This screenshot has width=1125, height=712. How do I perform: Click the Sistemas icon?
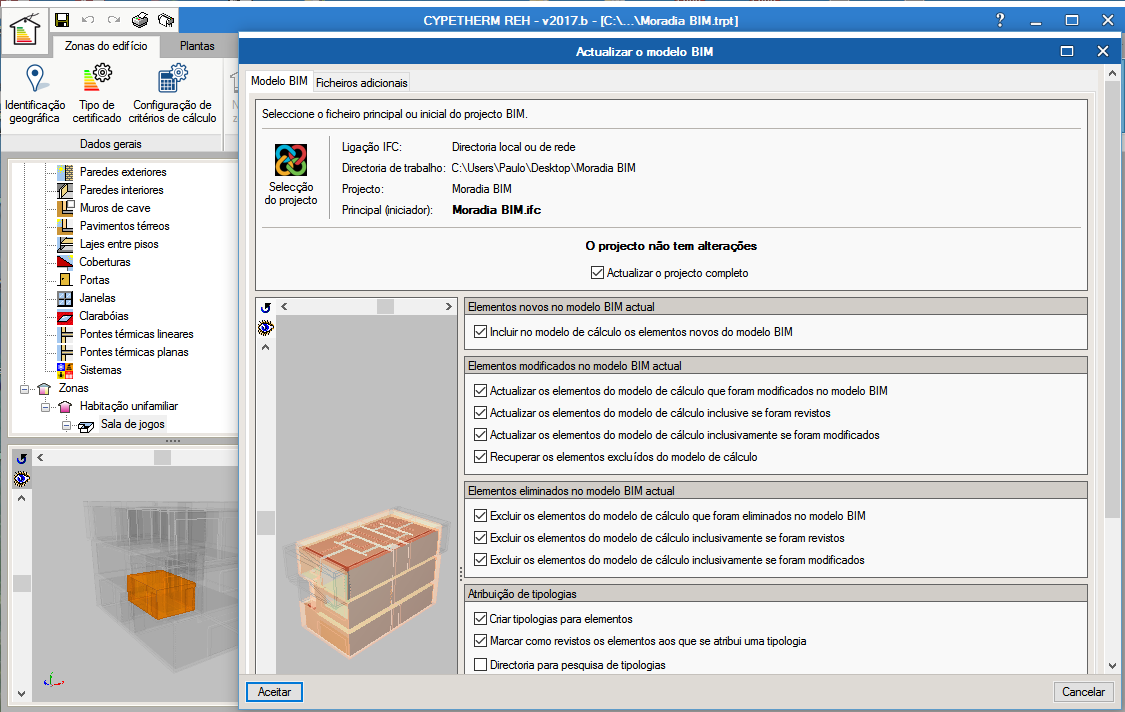pyautogui.click(x=65, y=370)
